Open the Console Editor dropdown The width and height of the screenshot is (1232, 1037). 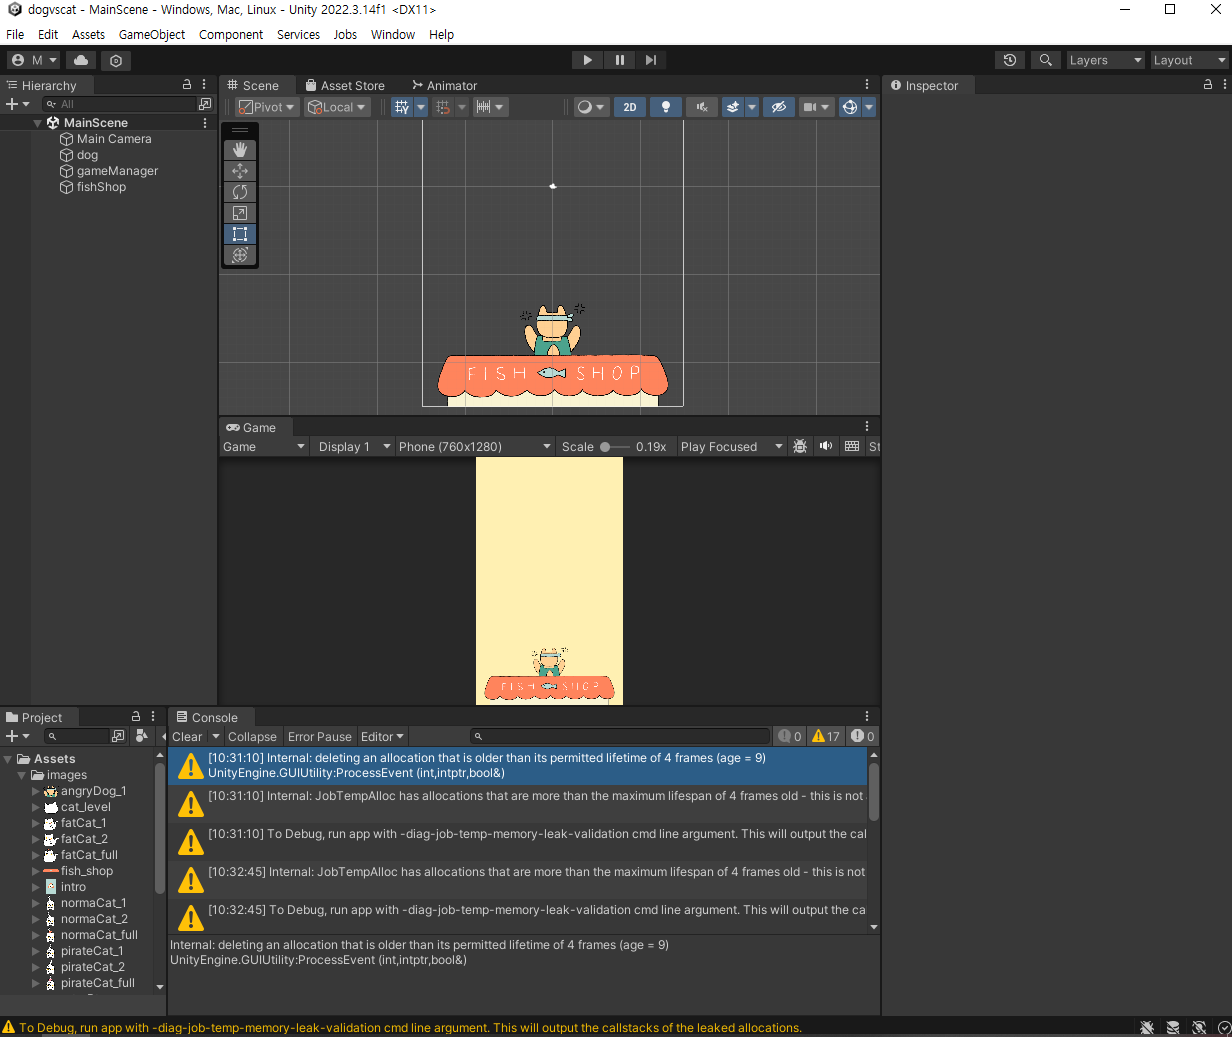[x=382, y=736]
